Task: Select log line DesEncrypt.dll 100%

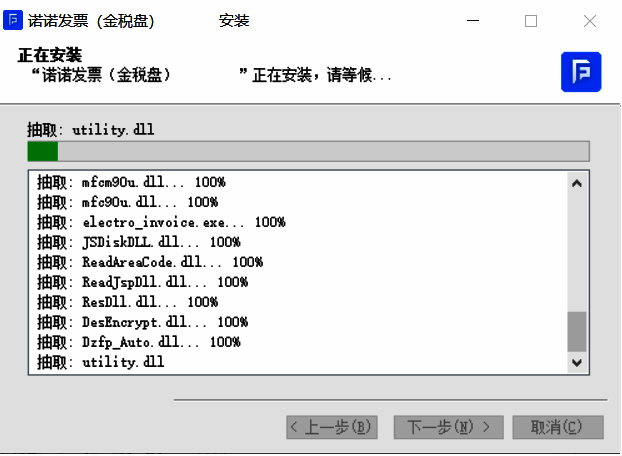Action: click(142, 322)
